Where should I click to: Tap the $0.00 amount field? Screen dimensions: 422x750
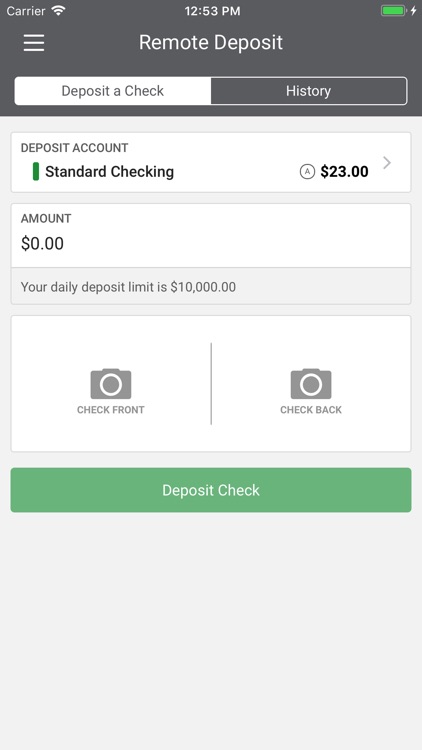[211, 236]
